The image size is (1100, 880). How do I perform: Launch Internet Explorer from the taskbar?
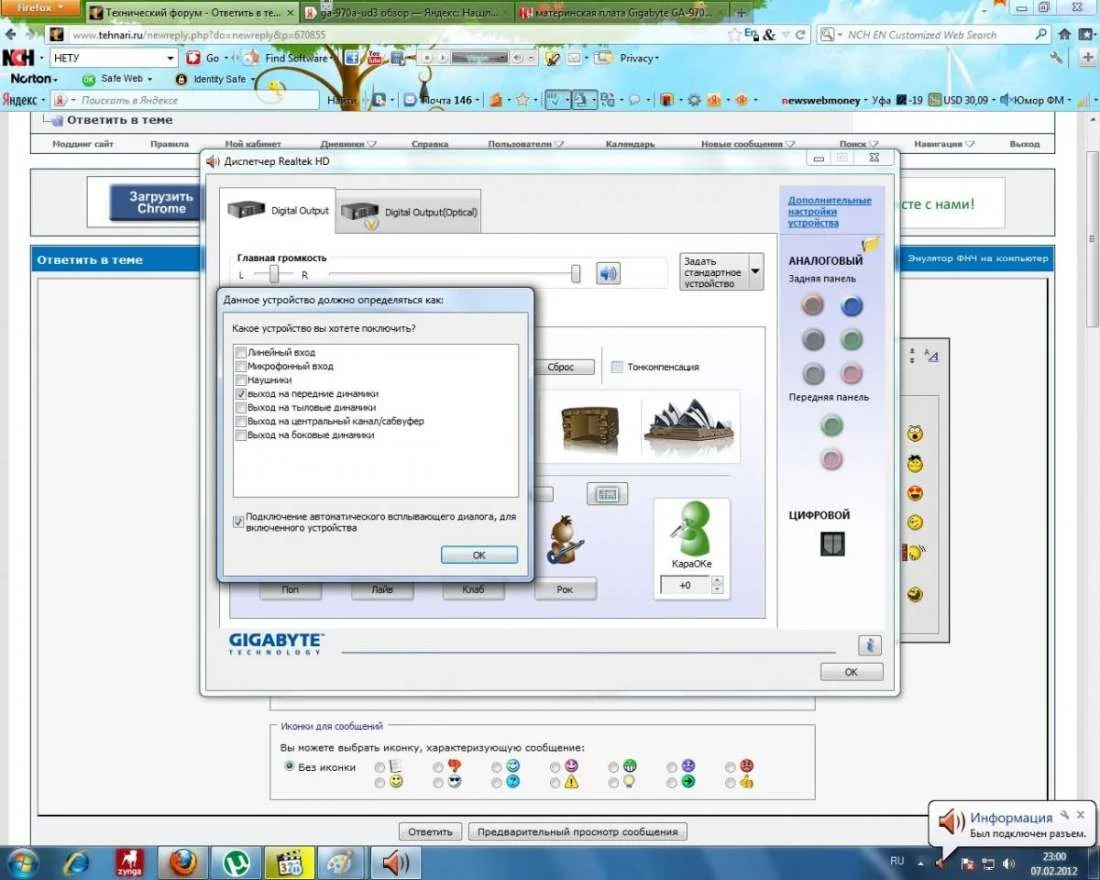[75, 862]
